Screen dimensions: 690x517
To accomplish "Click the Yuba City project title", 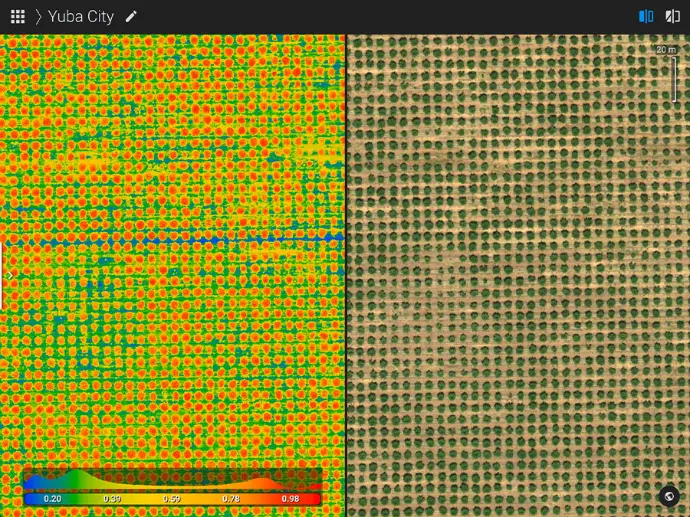I will pos(81,17).
